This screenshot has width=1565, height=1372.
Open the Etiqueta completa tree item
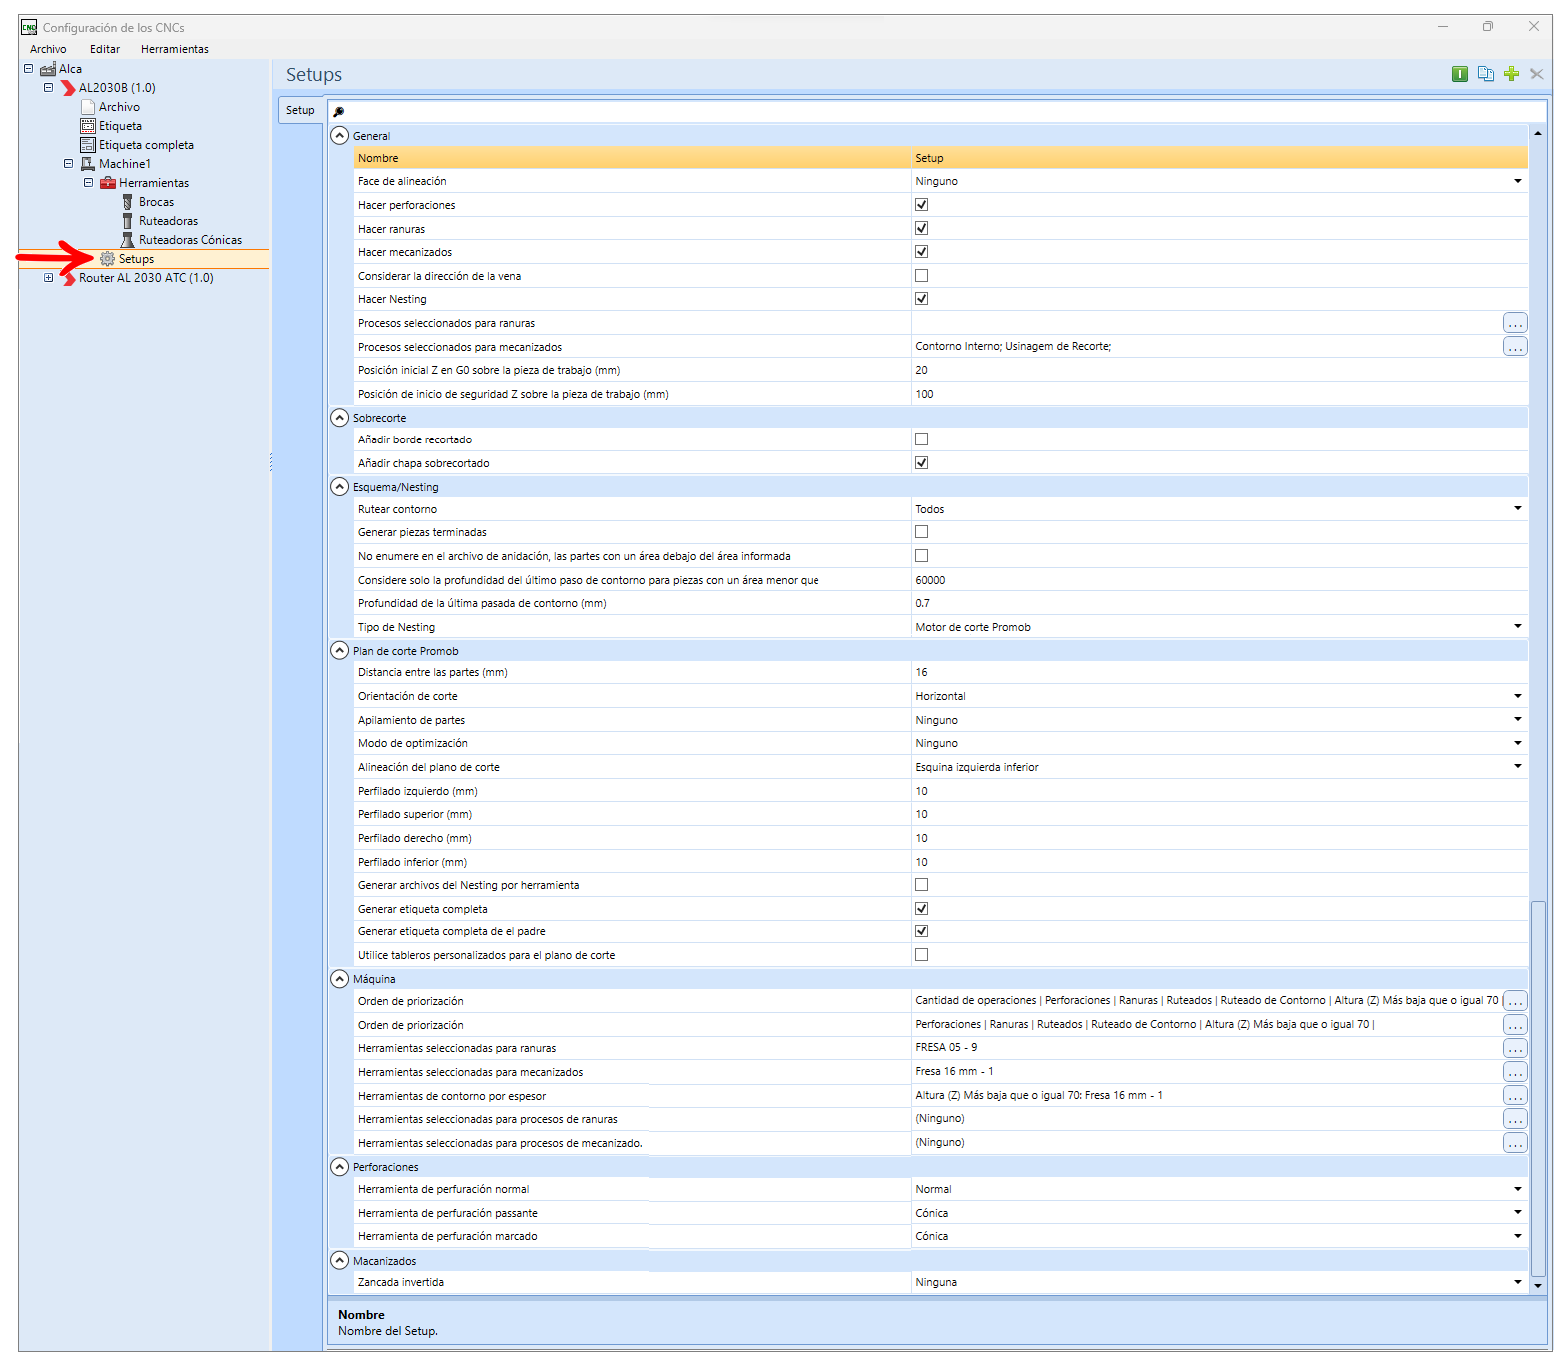coord(146,145)
